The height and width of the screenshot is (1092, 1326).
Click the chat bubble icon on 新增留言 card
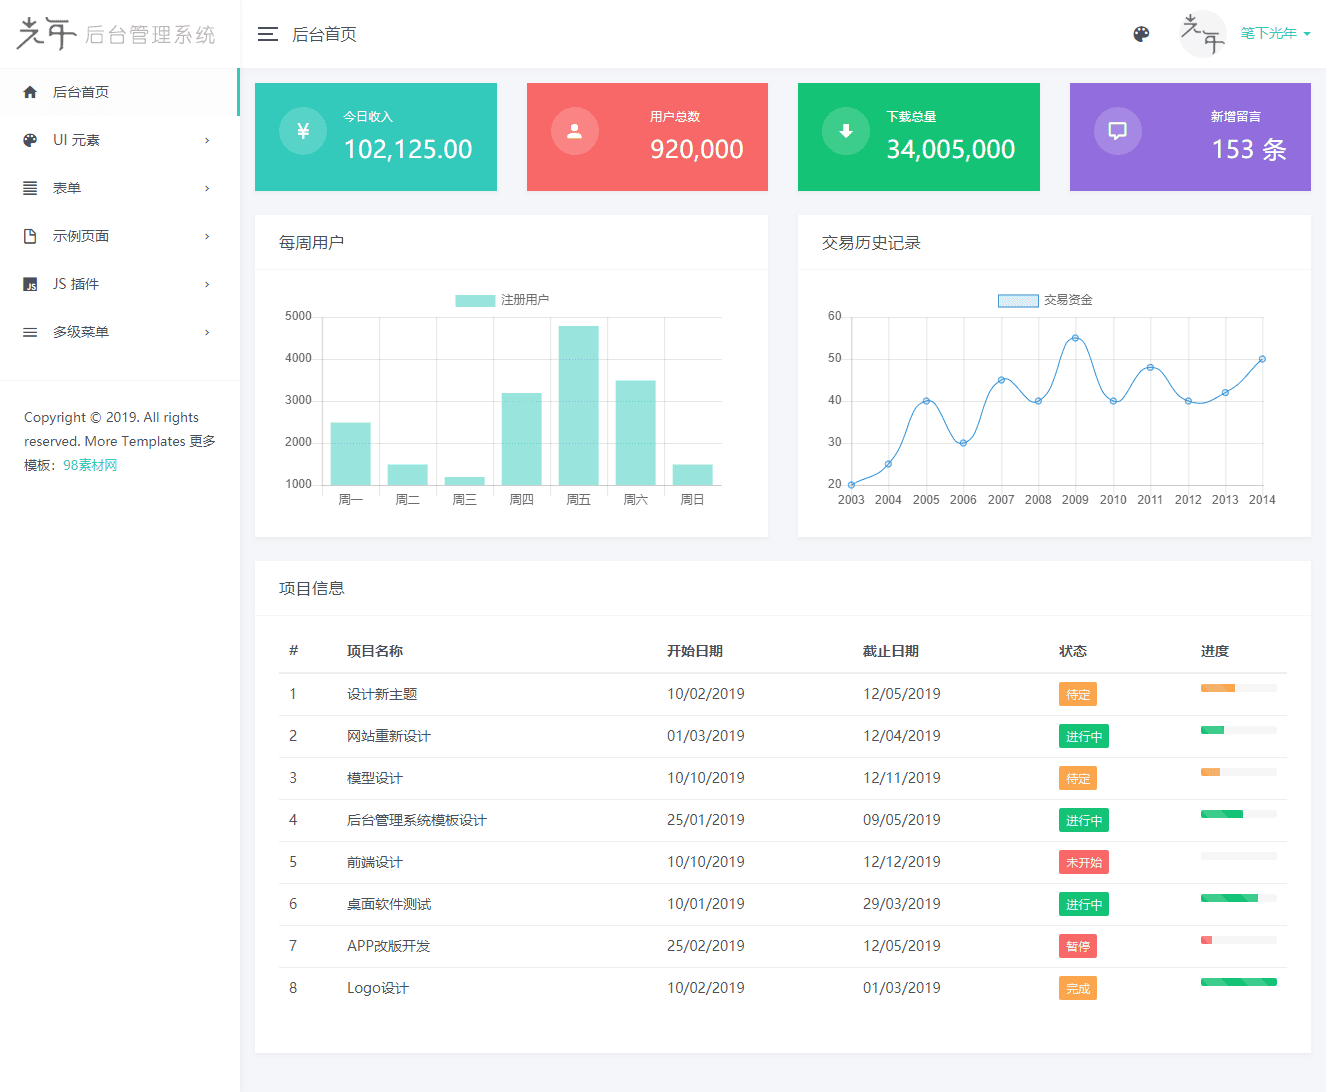tap(1117, 130)
